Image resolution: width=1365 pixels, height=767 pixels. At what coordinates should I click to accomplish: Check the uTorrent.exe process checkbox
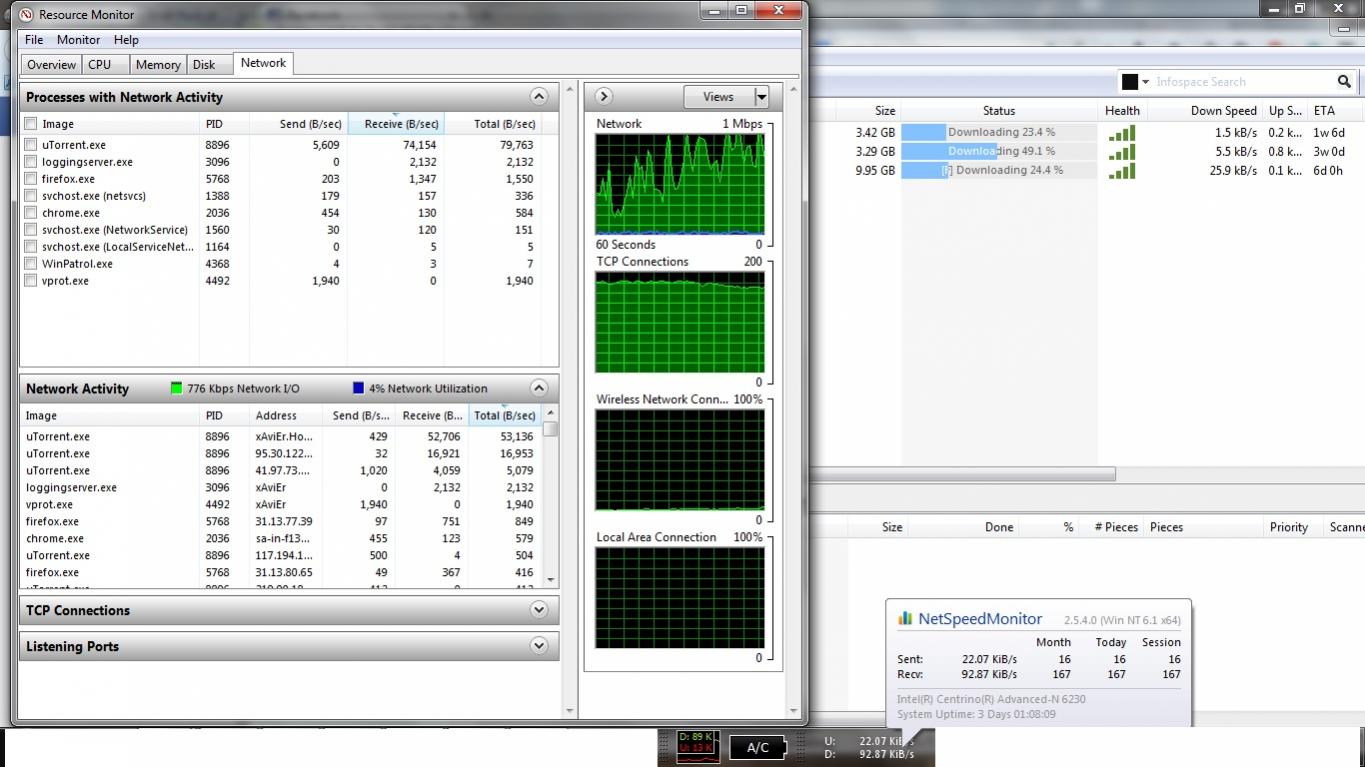tap(31, 145)
